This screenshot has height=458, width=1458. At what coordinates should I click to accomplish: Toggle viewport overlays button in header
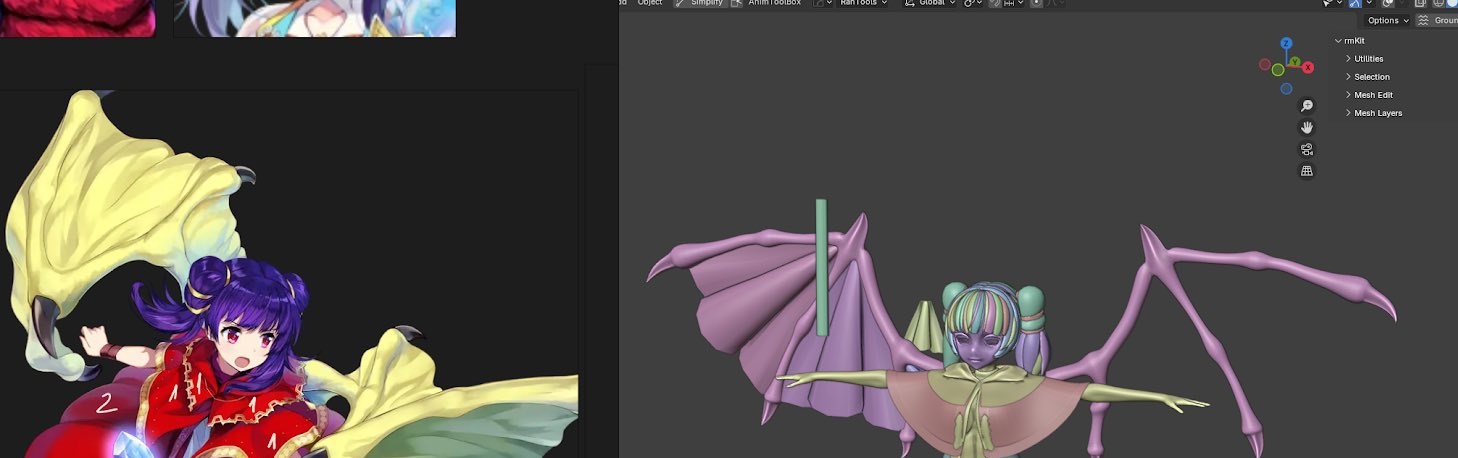click(x=1388, y=3)
